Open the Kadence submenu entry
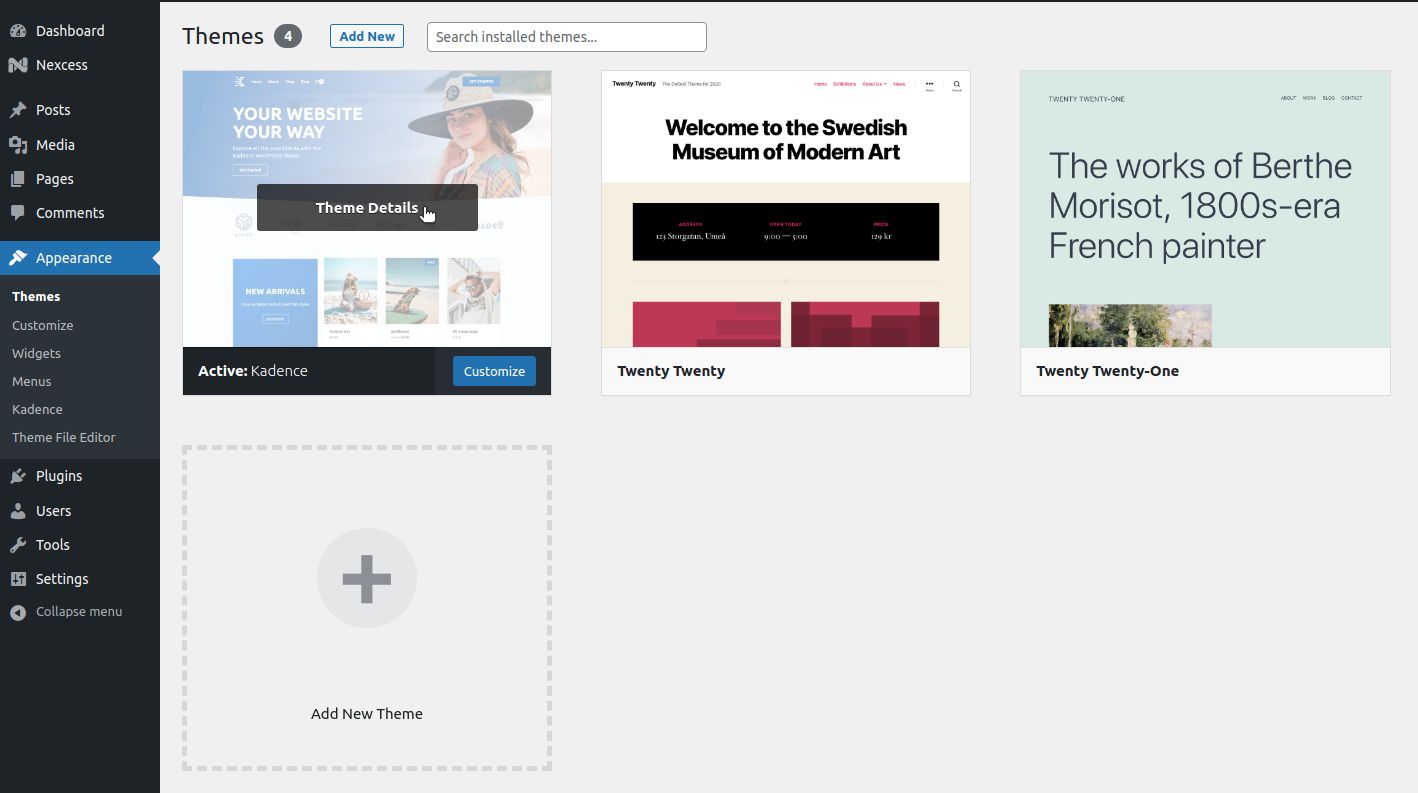This screenshot has width=1418, height=793. (x=37, y=409)
